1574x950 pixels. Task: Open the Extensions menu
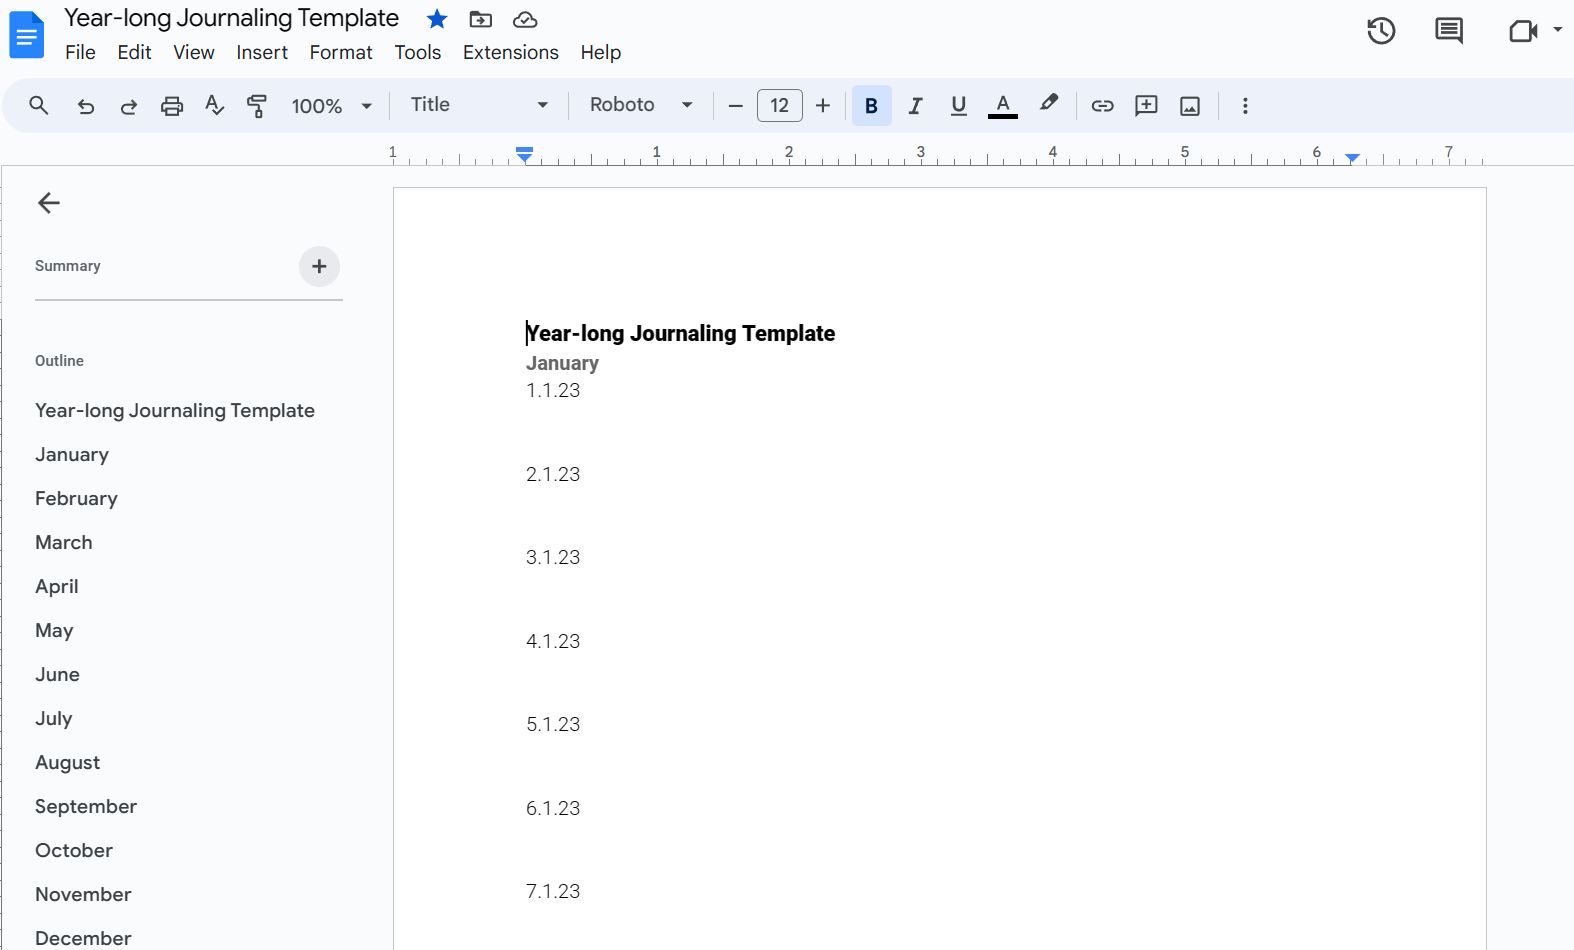click(511, 52)
